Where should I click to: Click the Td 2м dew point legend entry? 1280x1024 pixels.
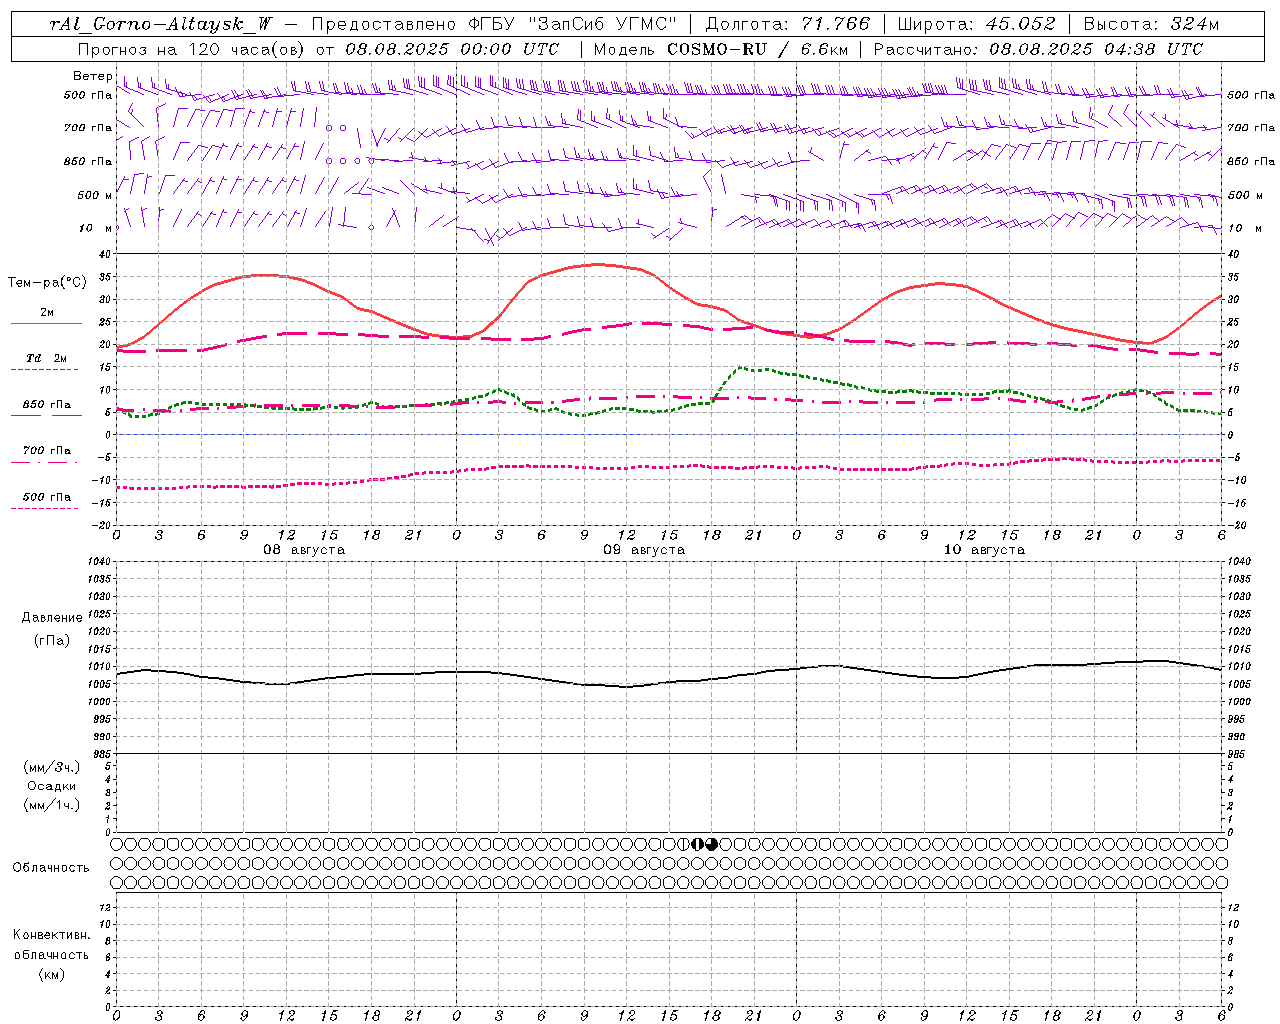tap(47, 358)
